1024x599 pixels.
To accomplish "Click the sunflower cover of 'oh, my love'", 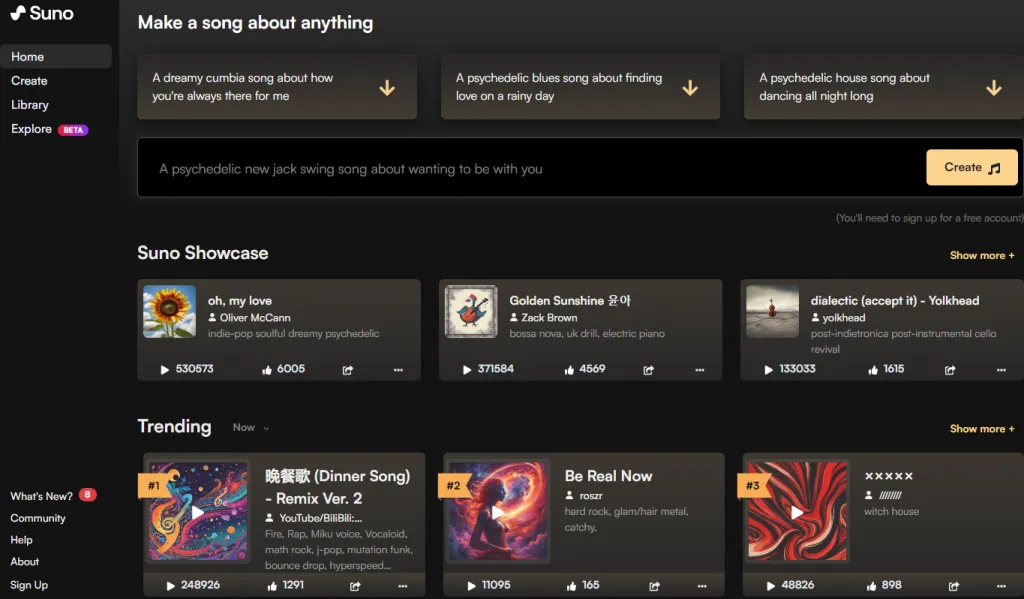I will [x=169, y=312].
